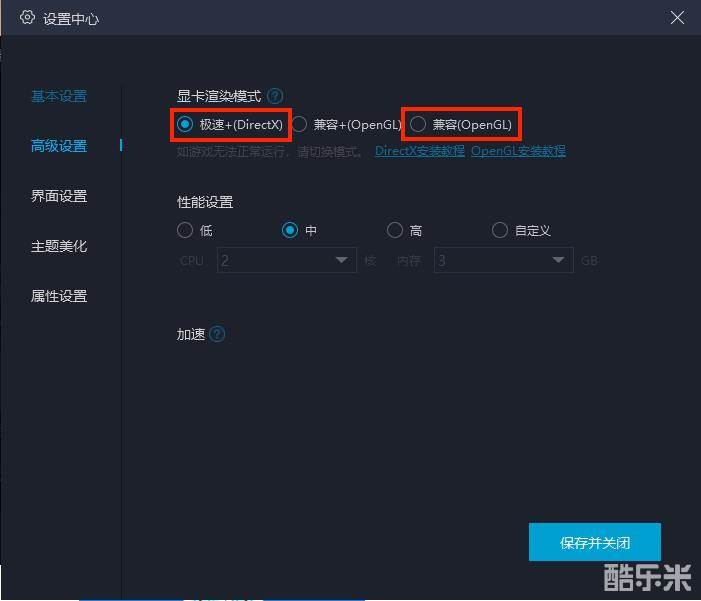Click the help icon next to 加速
This screenshot has width=701, height=601.
tap(217, 334)
